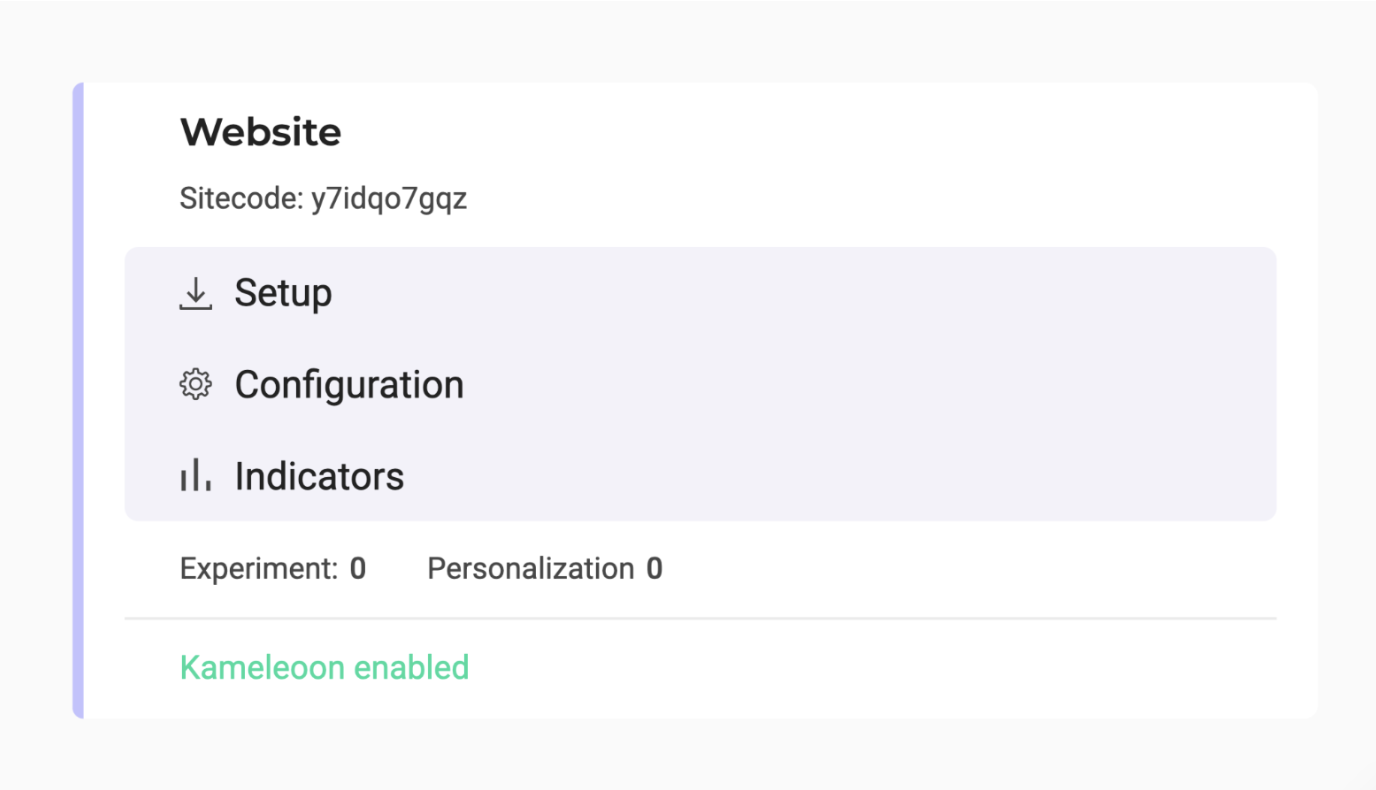Click the "Experiment:" label

[x=259, y=569]
